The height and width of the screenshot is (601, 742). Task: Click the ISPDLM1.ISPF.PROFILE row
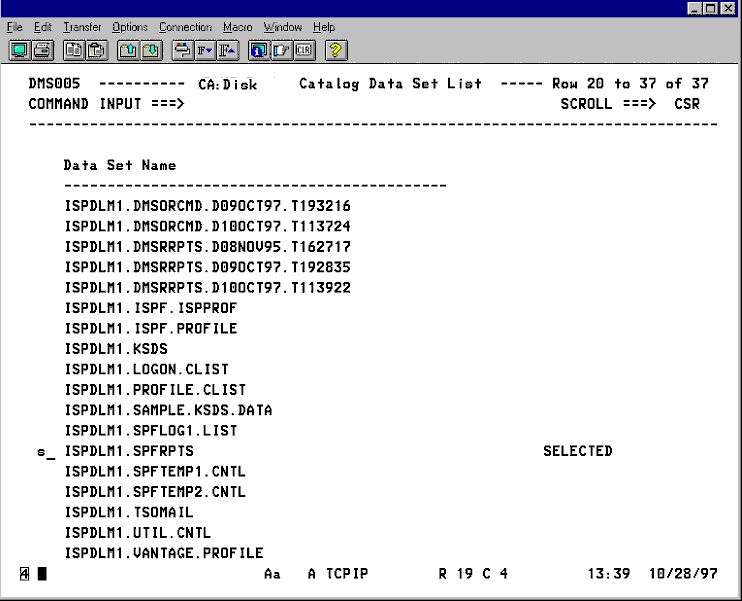pos(150,328)
